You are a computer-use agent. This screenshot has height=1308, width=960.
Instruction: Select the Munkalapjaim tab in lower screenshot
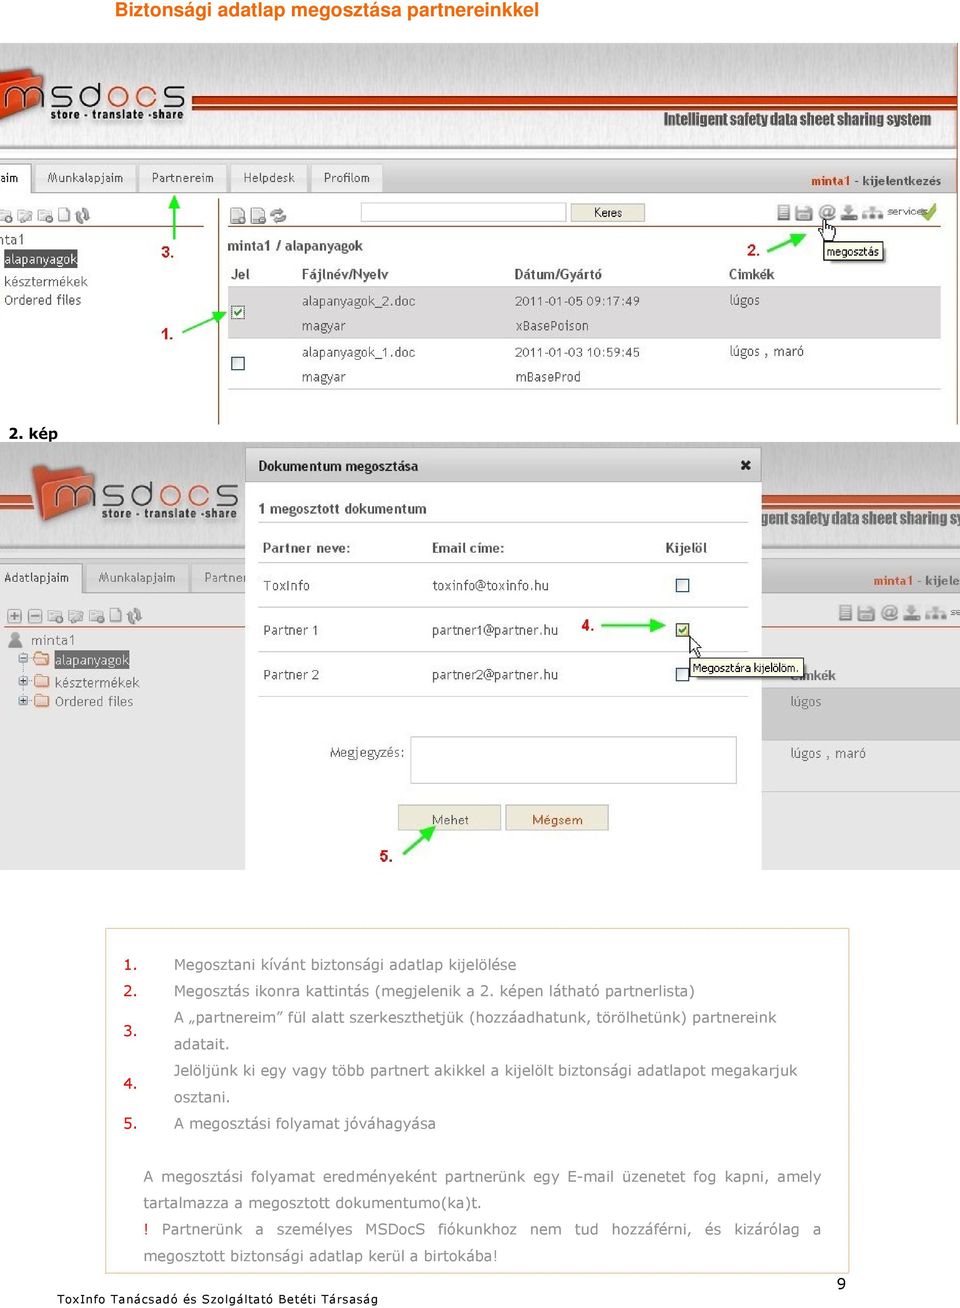pos(137,578)
